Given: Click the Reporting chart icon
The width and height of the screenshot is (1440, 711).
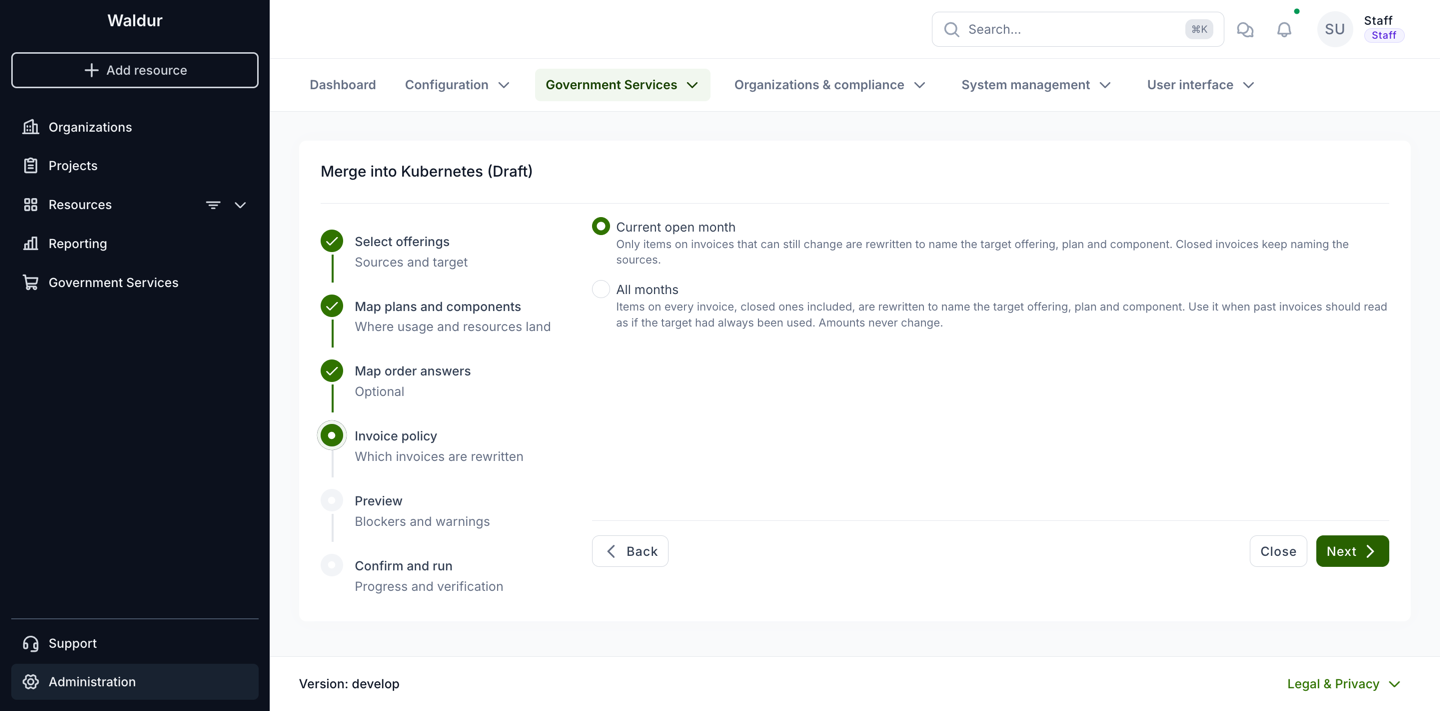Looking at the screenshot, I should click(31, 244).
